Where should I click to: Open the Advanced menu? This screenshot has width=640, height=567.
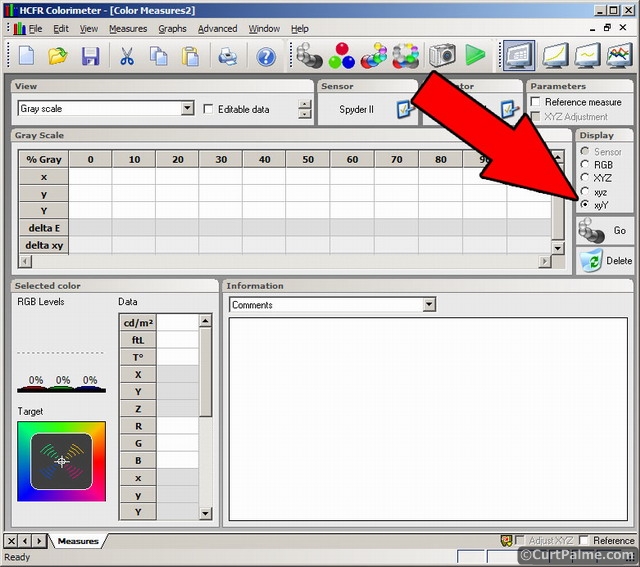(217, 29)
